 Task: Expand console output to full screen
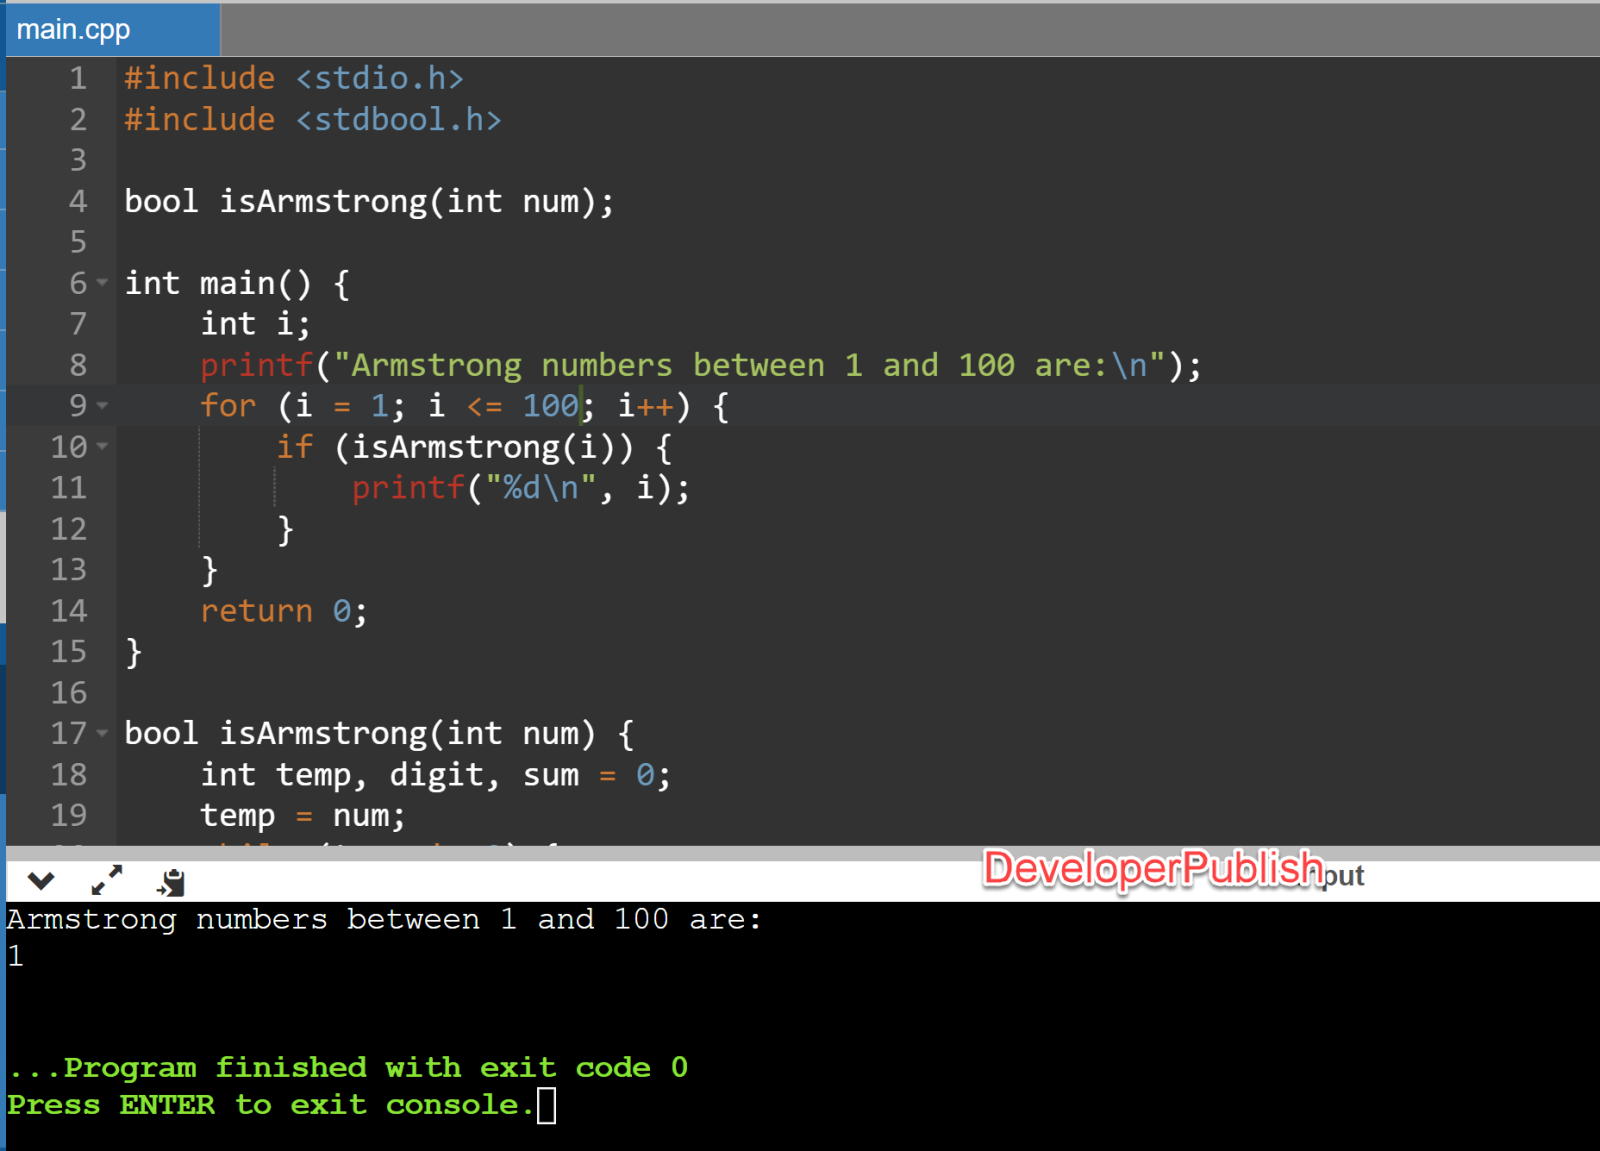(x=106, y=880)
